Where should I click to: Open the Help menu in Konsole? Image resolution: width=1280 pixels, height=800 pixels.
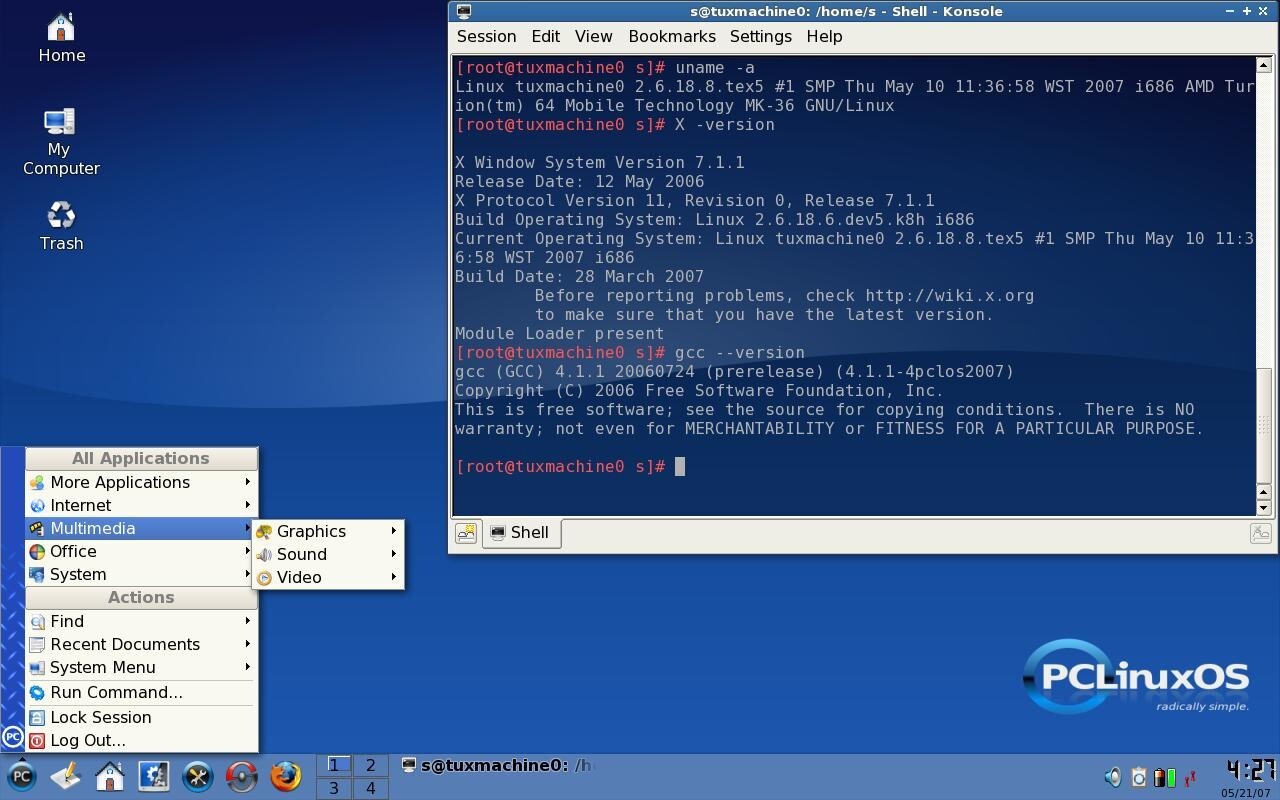(x=824, y=36)
